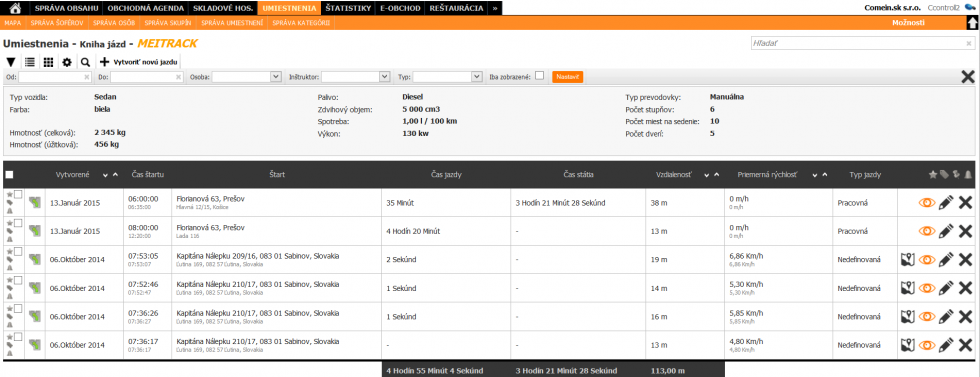Check the select-all checkbox in table header
Screen dimensions: 980x377
(x=9, y=175)
